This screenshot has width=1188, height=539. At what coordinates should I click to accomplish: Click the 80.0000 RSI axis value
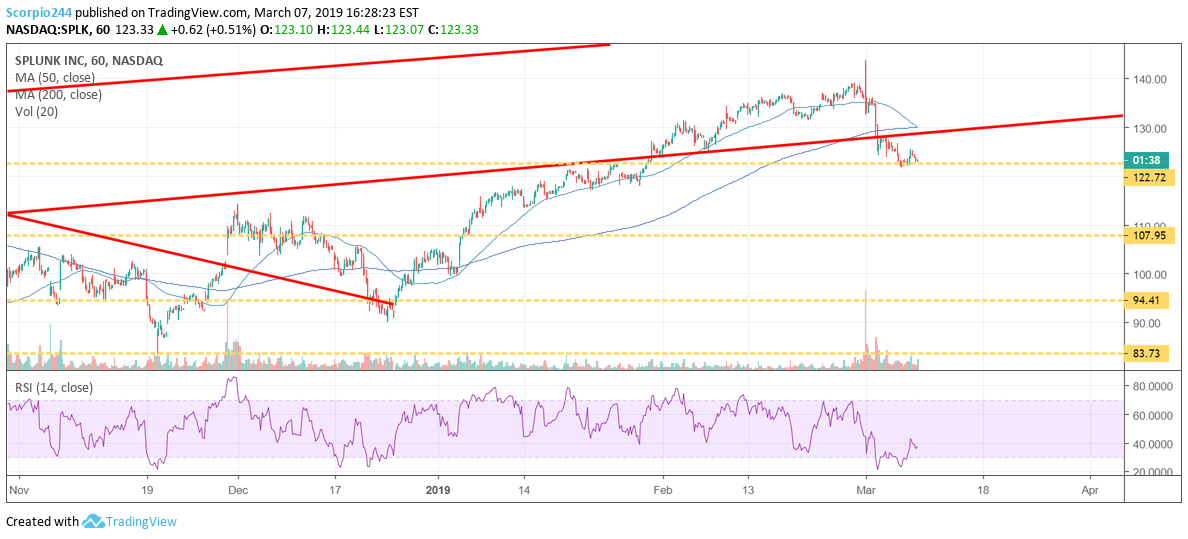1153,388
